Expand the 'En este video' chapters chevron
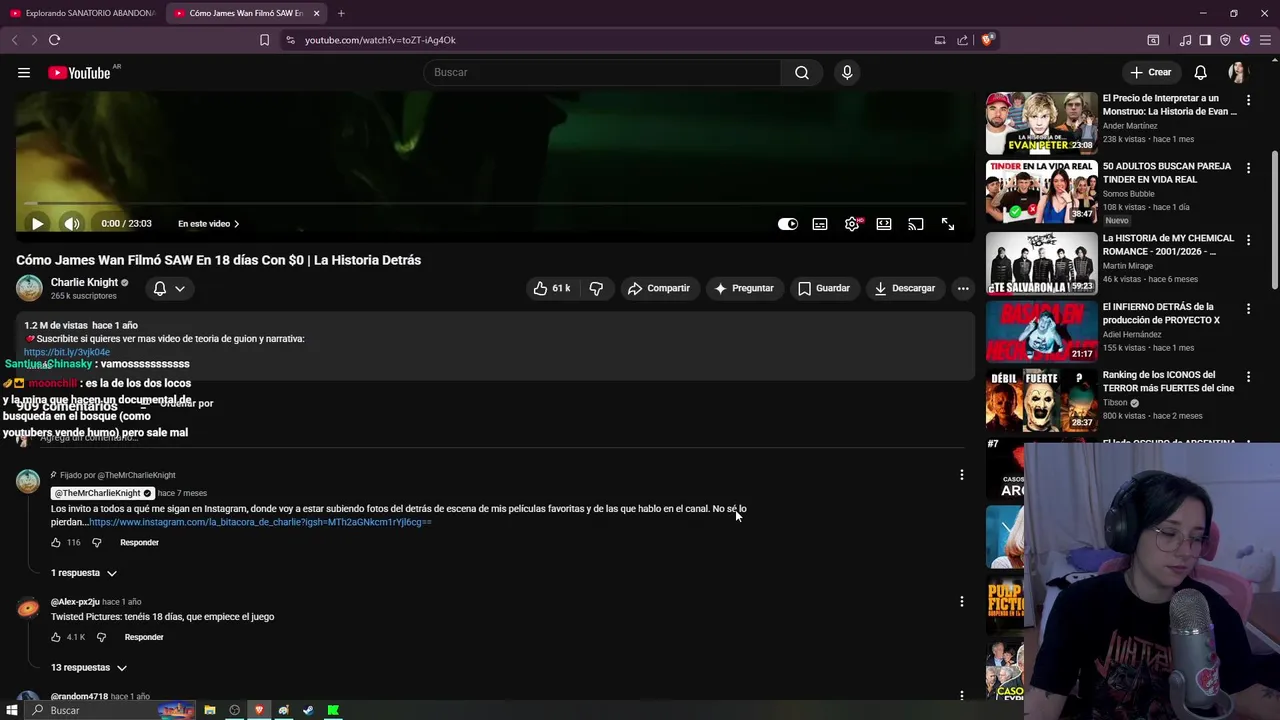The image size is (1280, 720). (x=236, y=224)
